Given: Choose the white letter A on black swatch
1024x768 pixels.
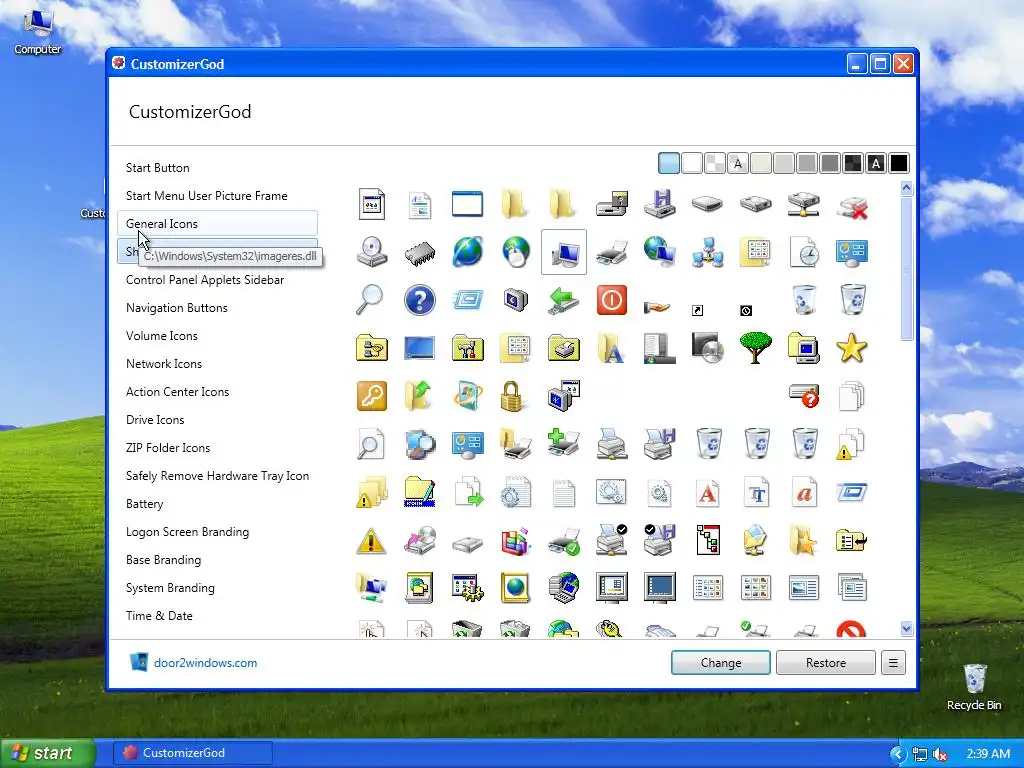Looking at the screenshot, I should pyautogui.click(x=876, y=163).
